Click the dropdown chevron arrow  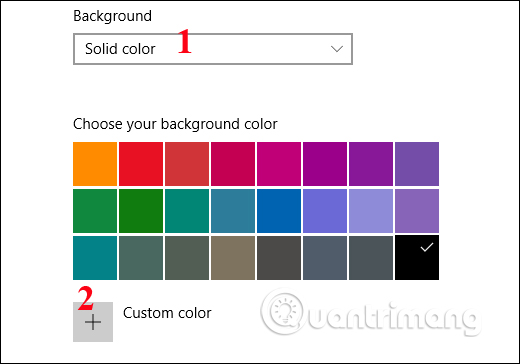337,49
